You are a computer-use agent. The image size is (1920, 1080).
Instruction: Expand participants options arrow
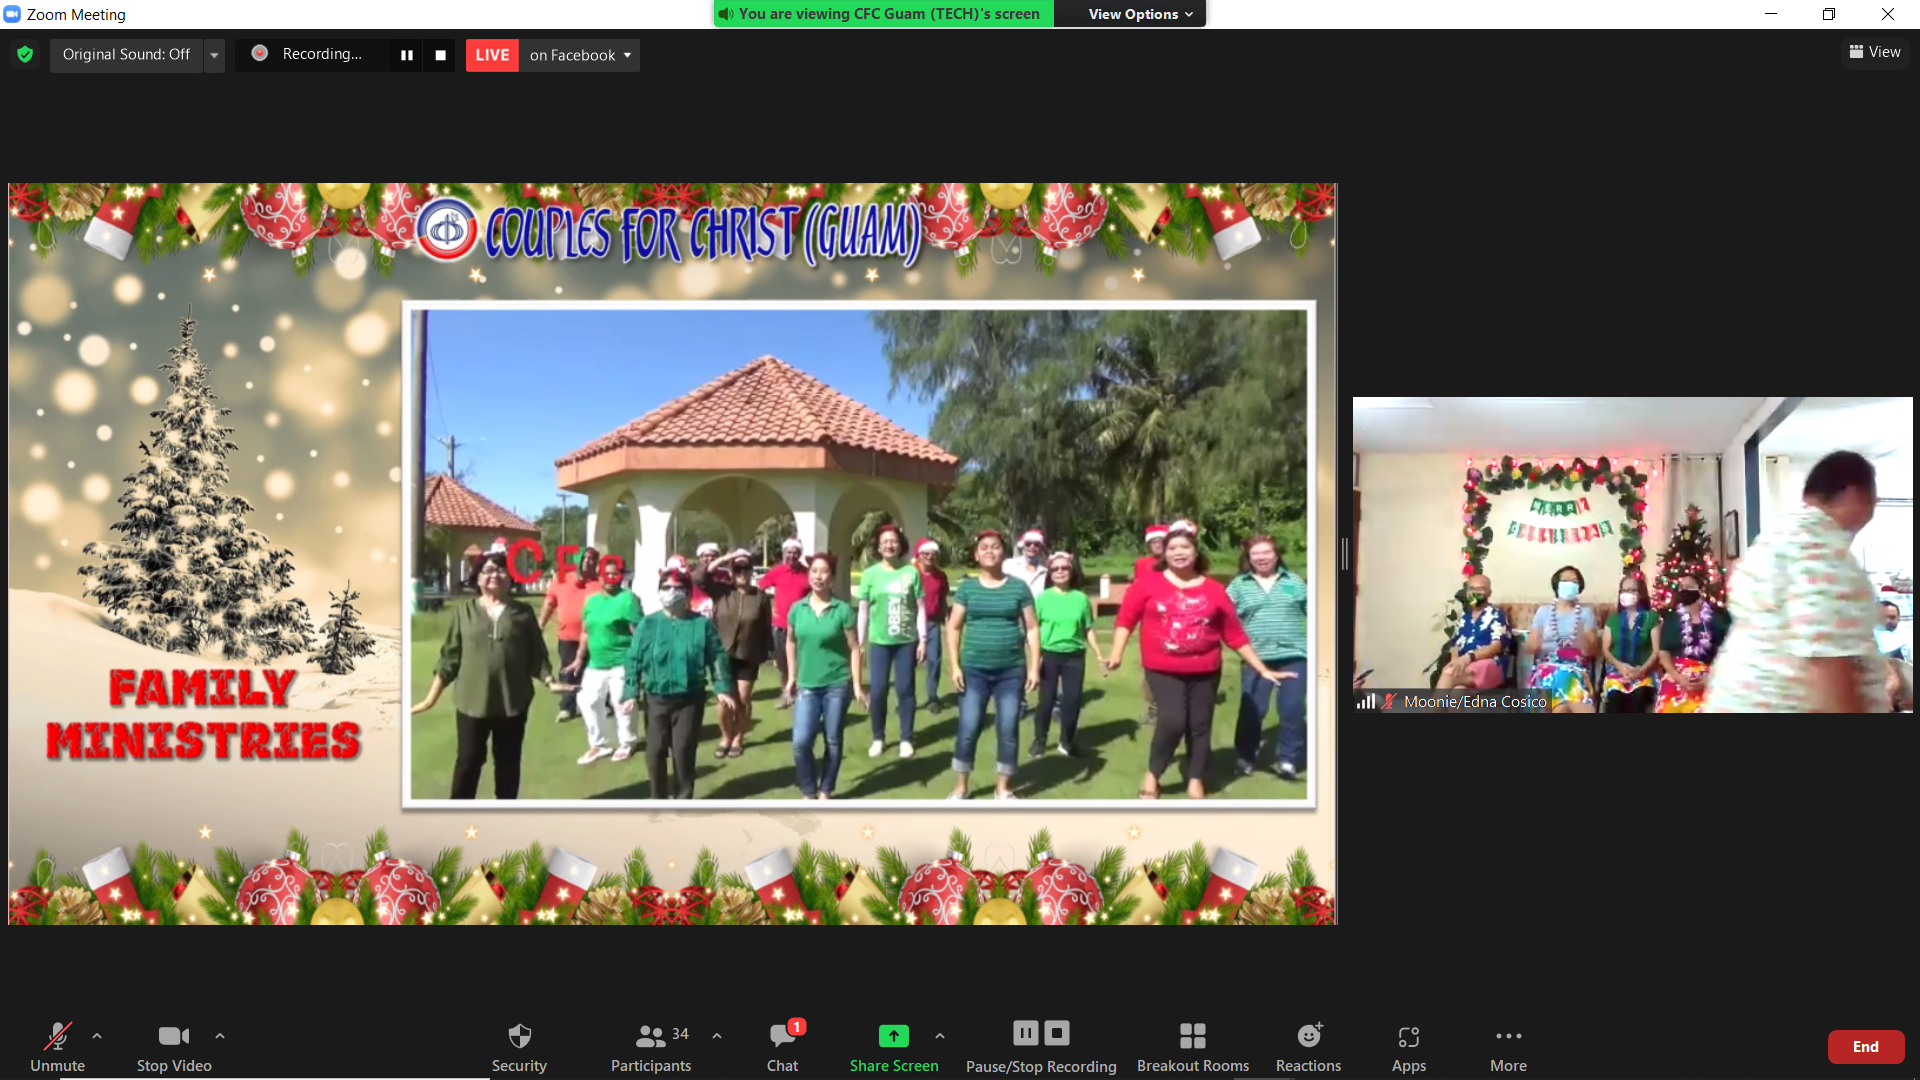click(717, 1036)
